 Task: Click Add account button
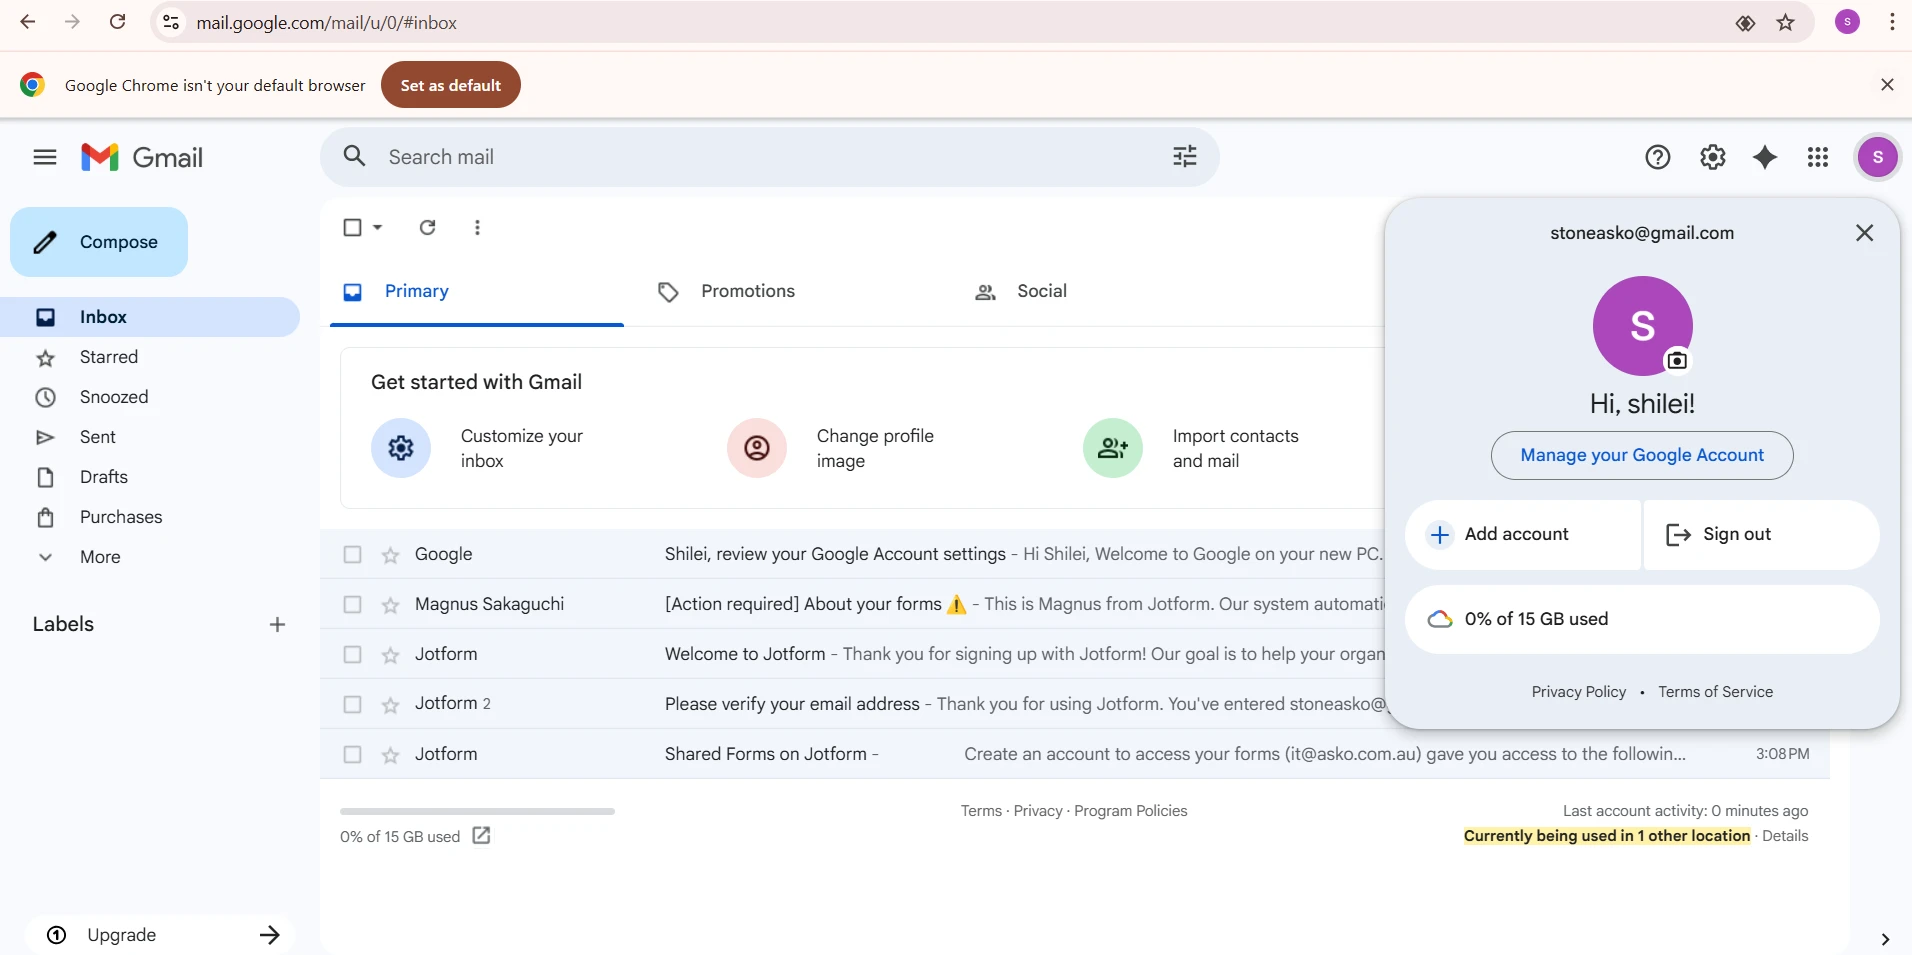[x=1523, y=535]
